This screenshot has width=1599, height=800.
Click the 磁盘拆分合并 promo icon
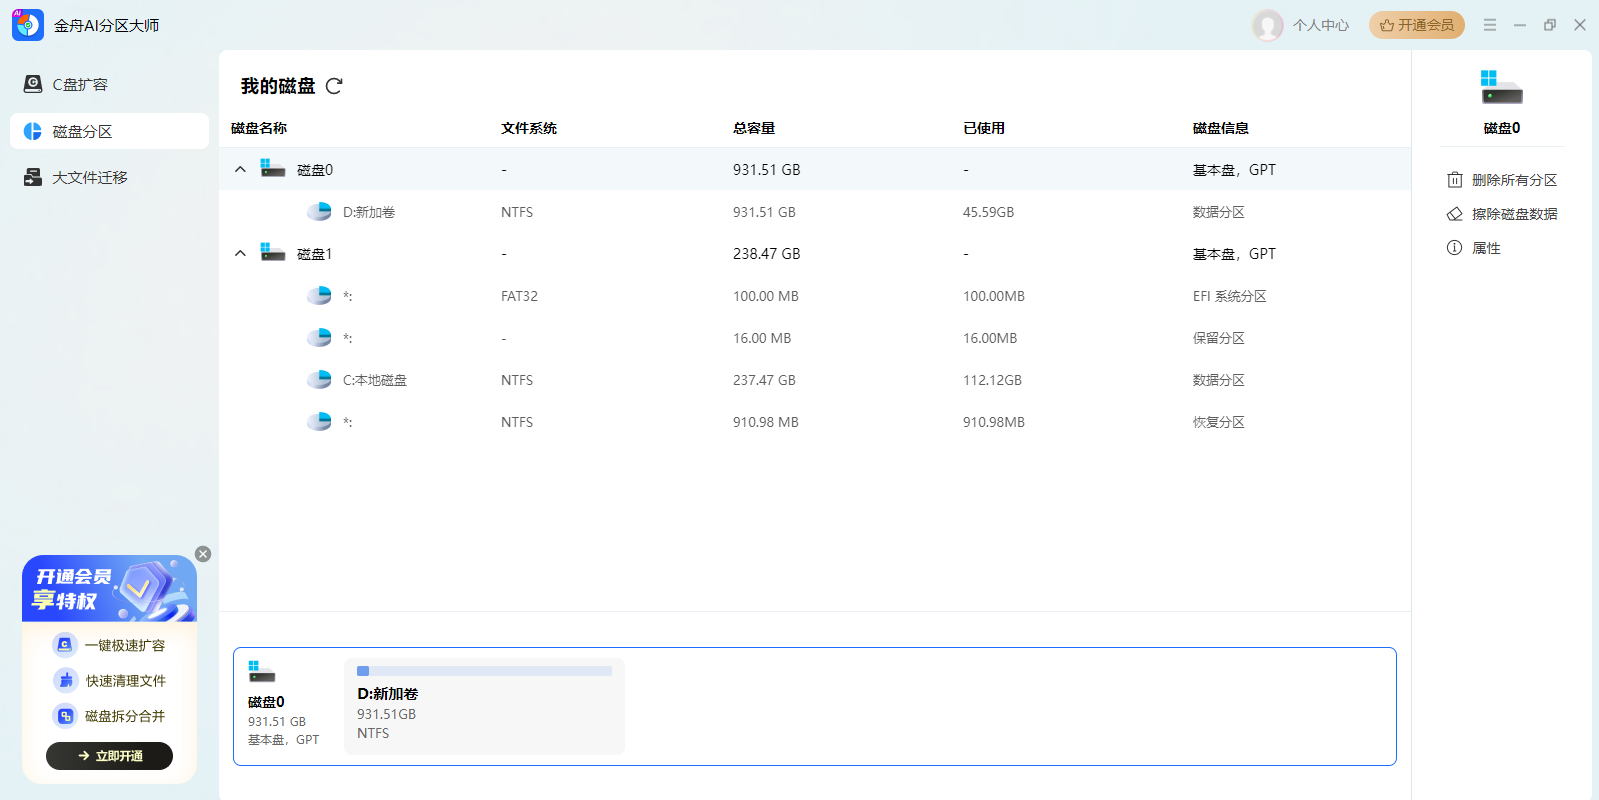click(65, 716)
